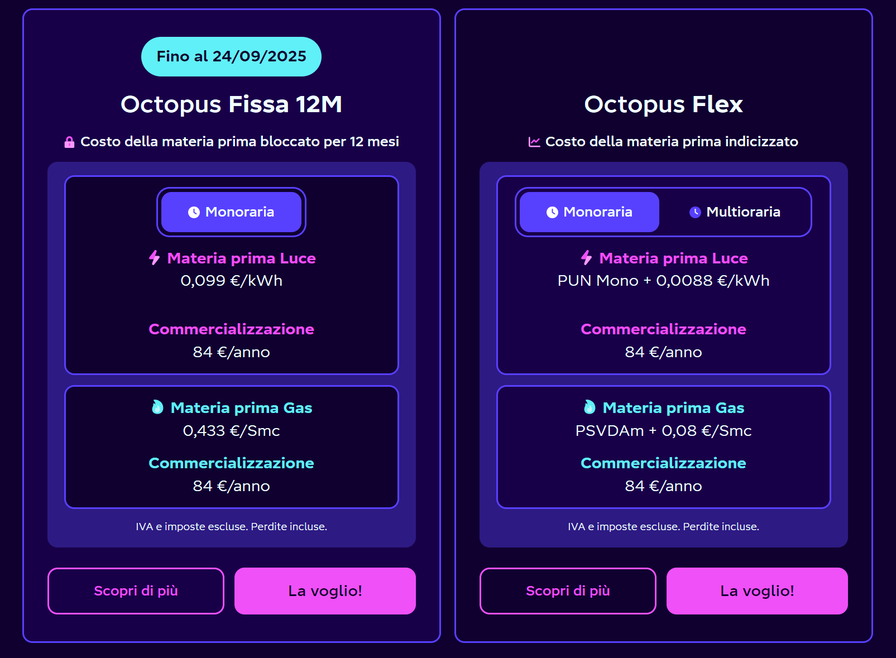Click the Fino al 24/09/2025 badge
This screenshot has height=658, width=896.
[231, 57]
